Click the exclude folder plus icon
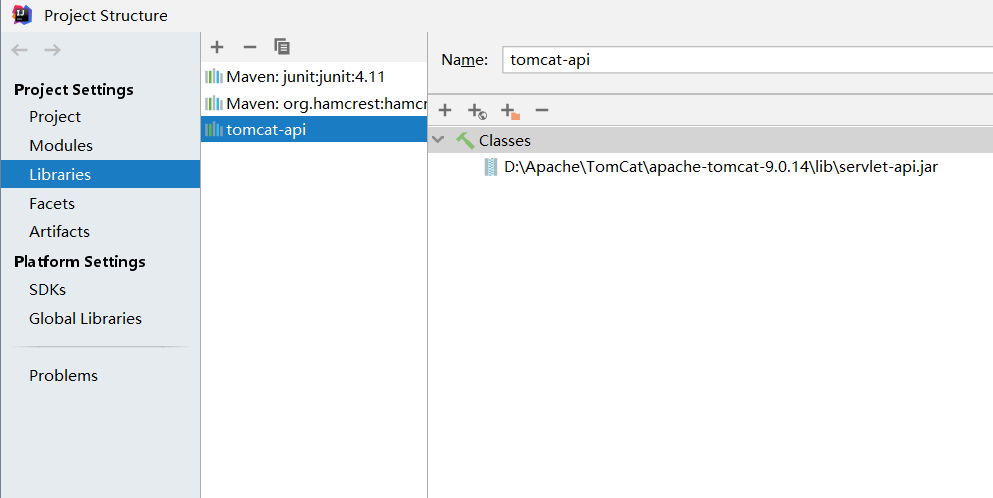This screenshot has height=498, width=993. (510, 112)
